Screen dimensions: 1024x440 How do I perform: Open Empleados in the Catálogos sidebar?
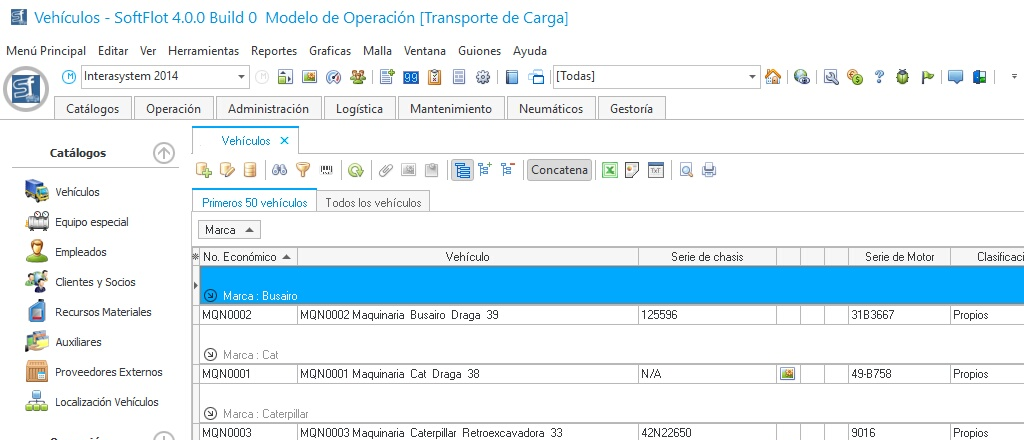click(x=80, y=252)
